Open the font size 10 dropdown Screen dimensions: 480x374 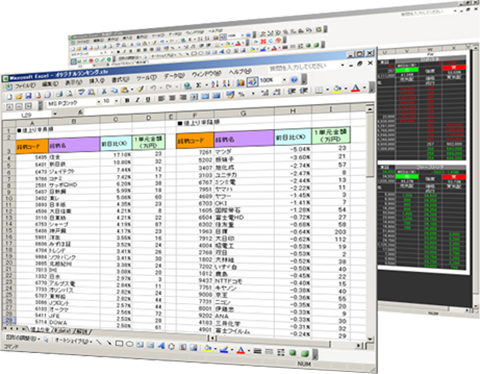116,101
